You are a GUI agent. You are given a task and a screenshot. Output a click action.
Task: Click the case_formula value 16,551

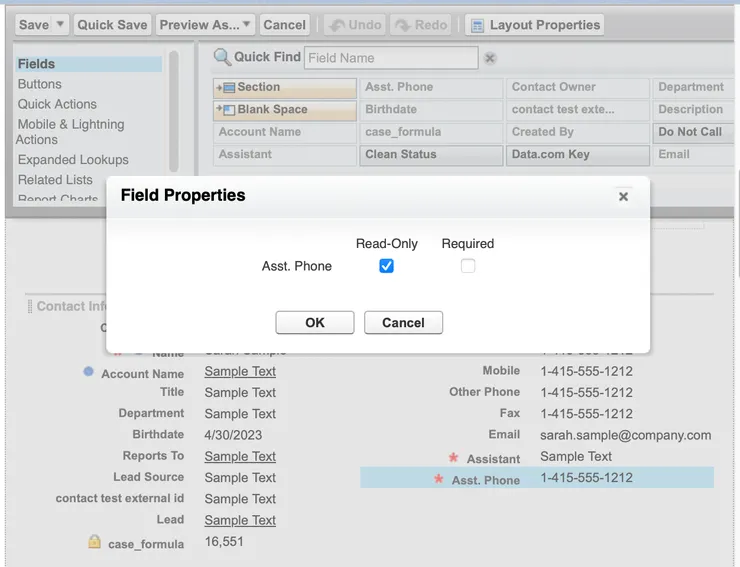[224, 542]
